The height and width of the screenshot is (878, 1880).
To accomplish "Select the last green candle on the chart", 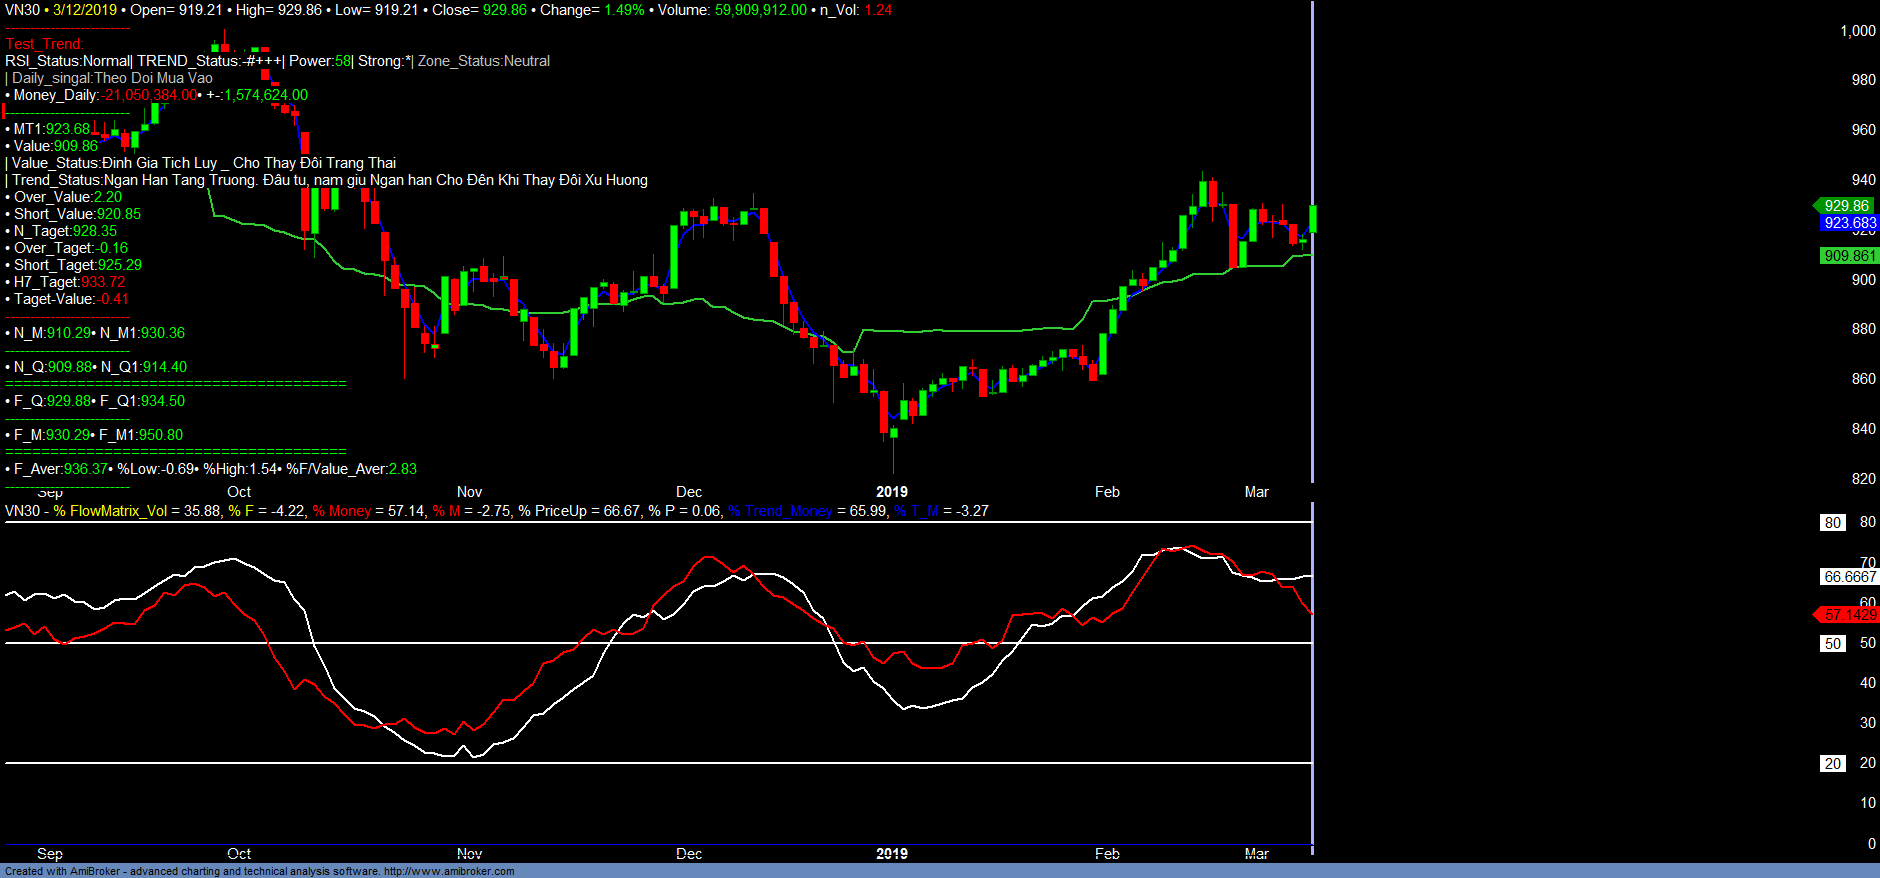I will (1312, 219).
